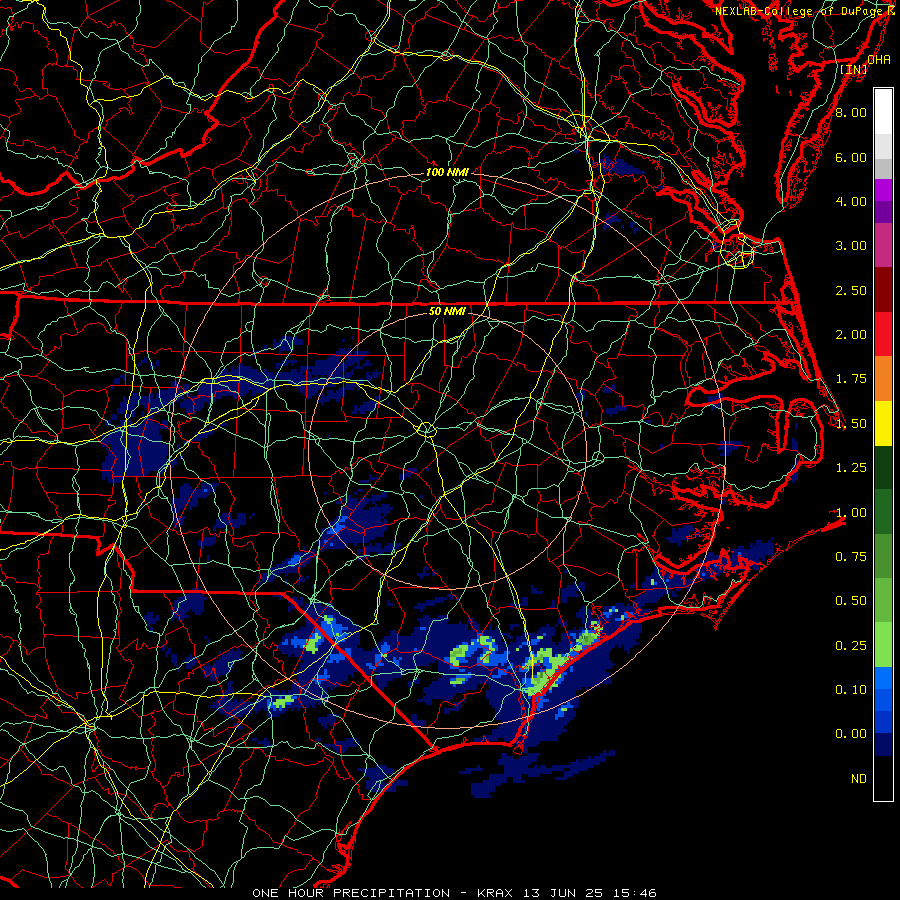The image size is (900, 900).
Task: Click the OHA product code label
Action: [879, 59]
